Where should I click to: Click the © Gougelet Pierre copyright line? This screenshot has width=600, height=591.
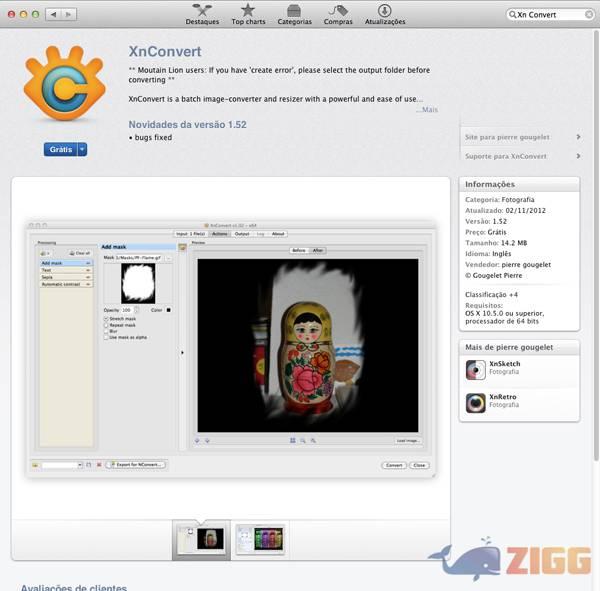[x=494, y=275]
